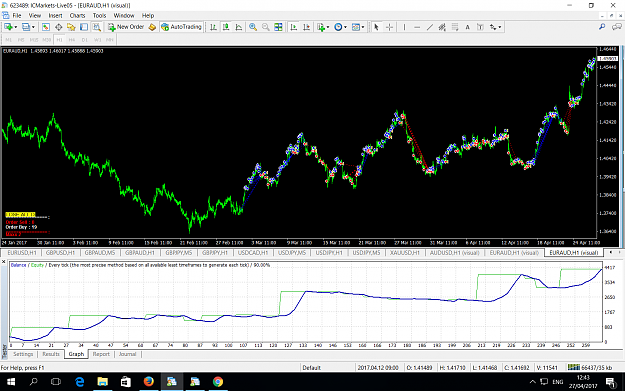Switch to bar chart display
The width and height of the screenshot is (625, 391).
(x=214, y=27)
